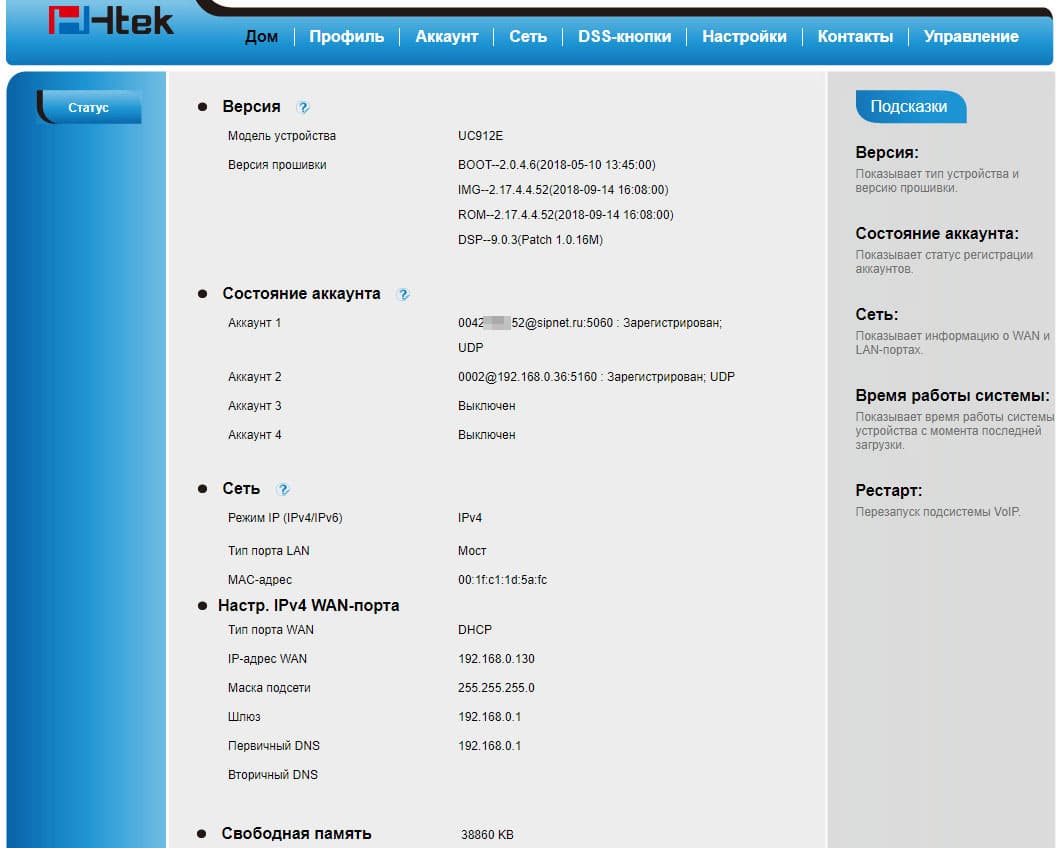This screenshot has height=848, width=1061.
Task: Click the Рестарт: hint heading
Action: (x=888, y=491)
